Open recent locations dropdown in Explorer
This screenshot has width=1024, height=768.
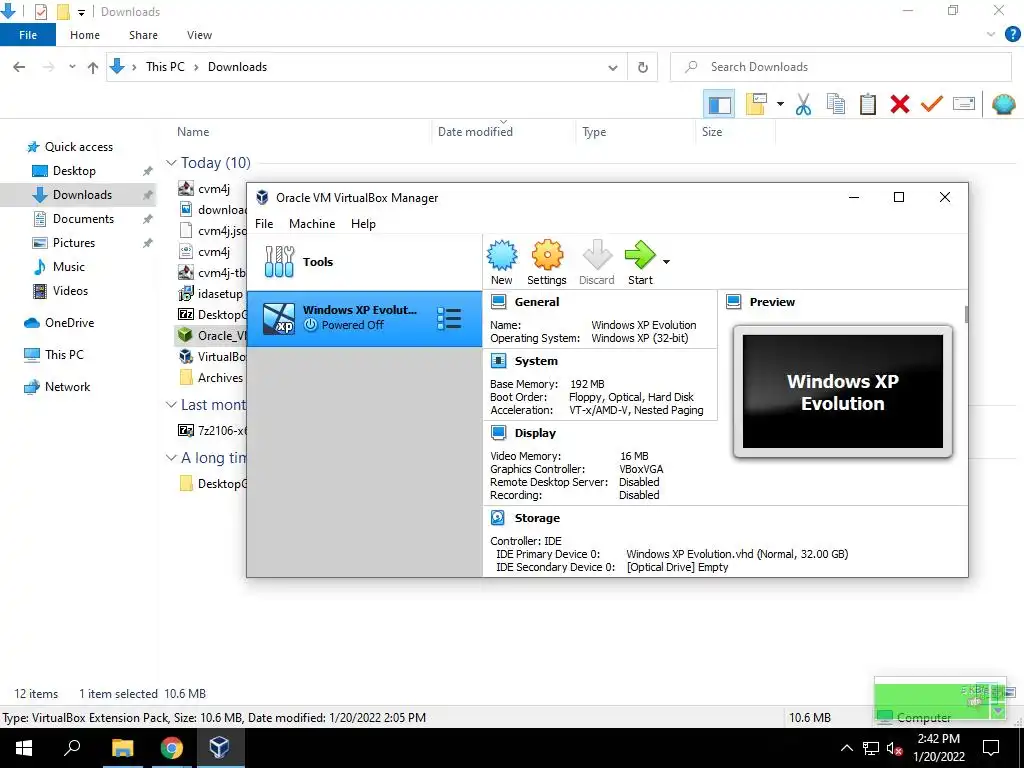pos(72,67)
